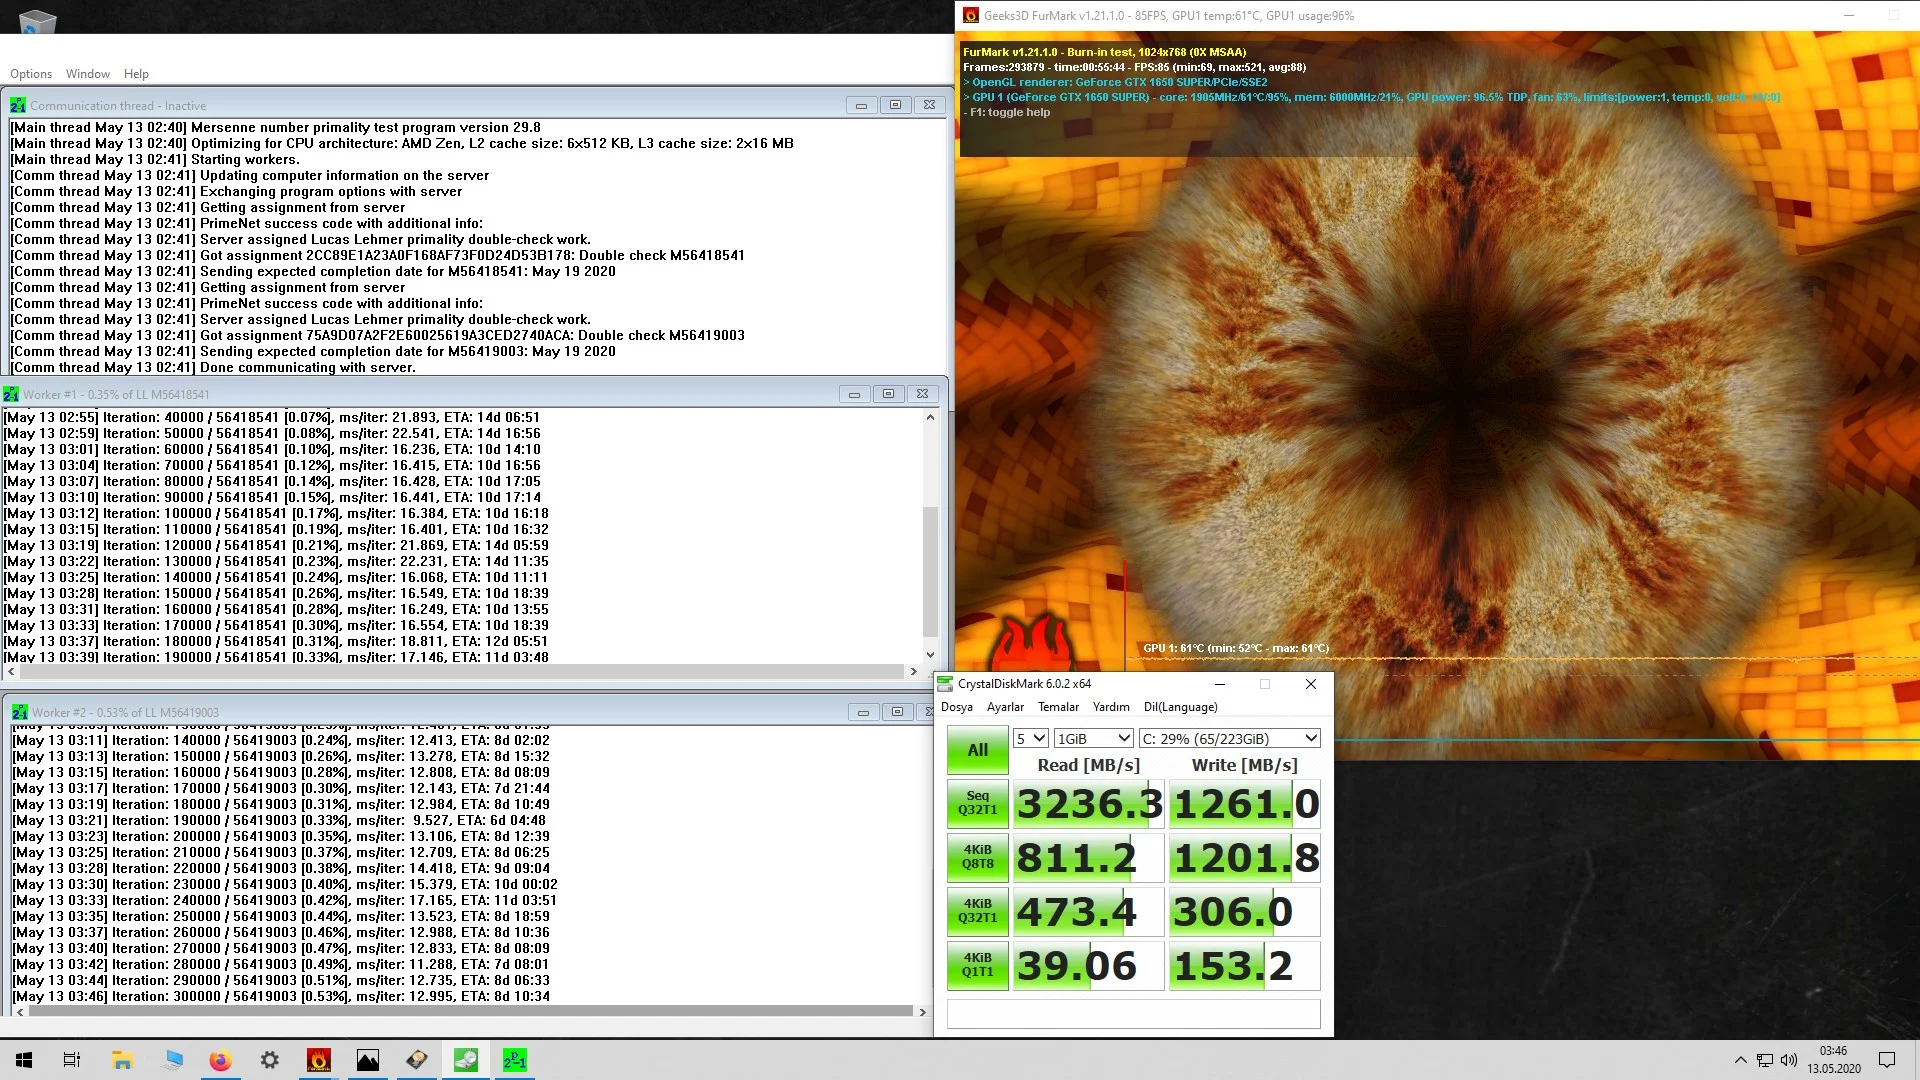The width and height of the screenshot is (1920, 1080).
Task: Open the Windows Start menu
Action: [x=24, y=1060]
